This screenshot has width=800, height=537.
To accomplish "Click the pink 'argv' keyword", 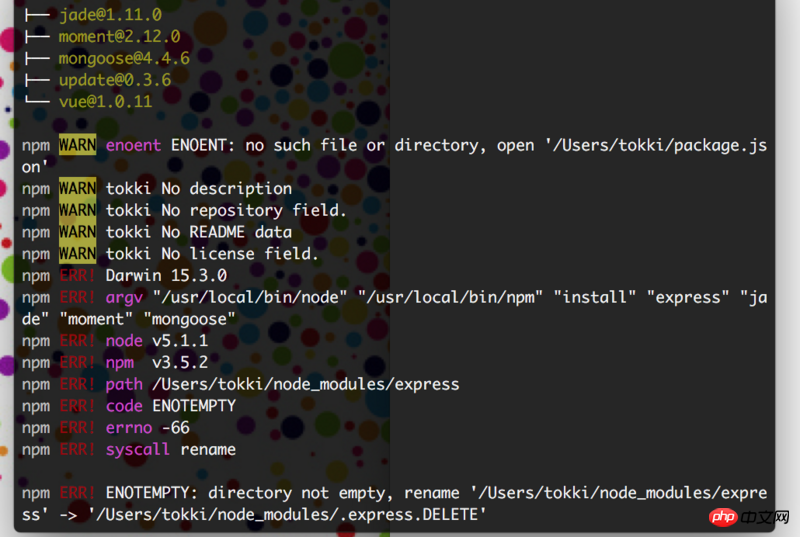I will (124, 297).
